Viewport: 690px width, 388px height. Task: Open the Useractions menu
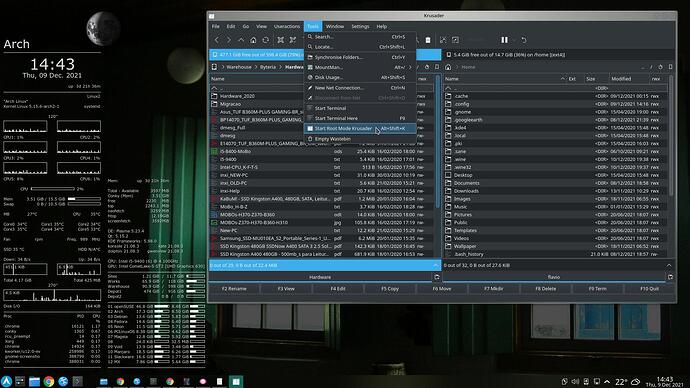[286, 26]
